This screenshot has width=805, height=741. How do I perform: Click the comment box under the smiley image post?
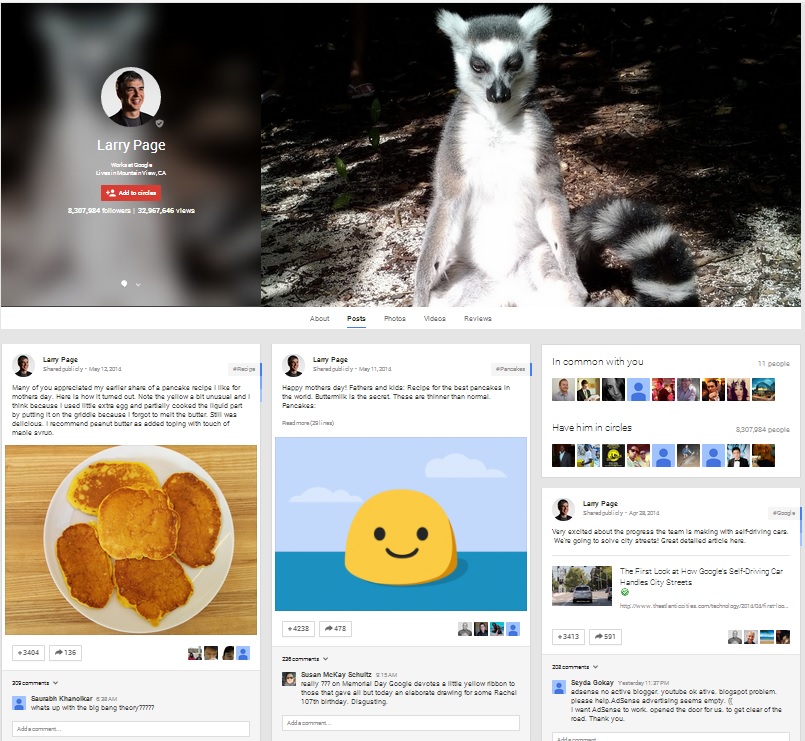coord(401,723)
